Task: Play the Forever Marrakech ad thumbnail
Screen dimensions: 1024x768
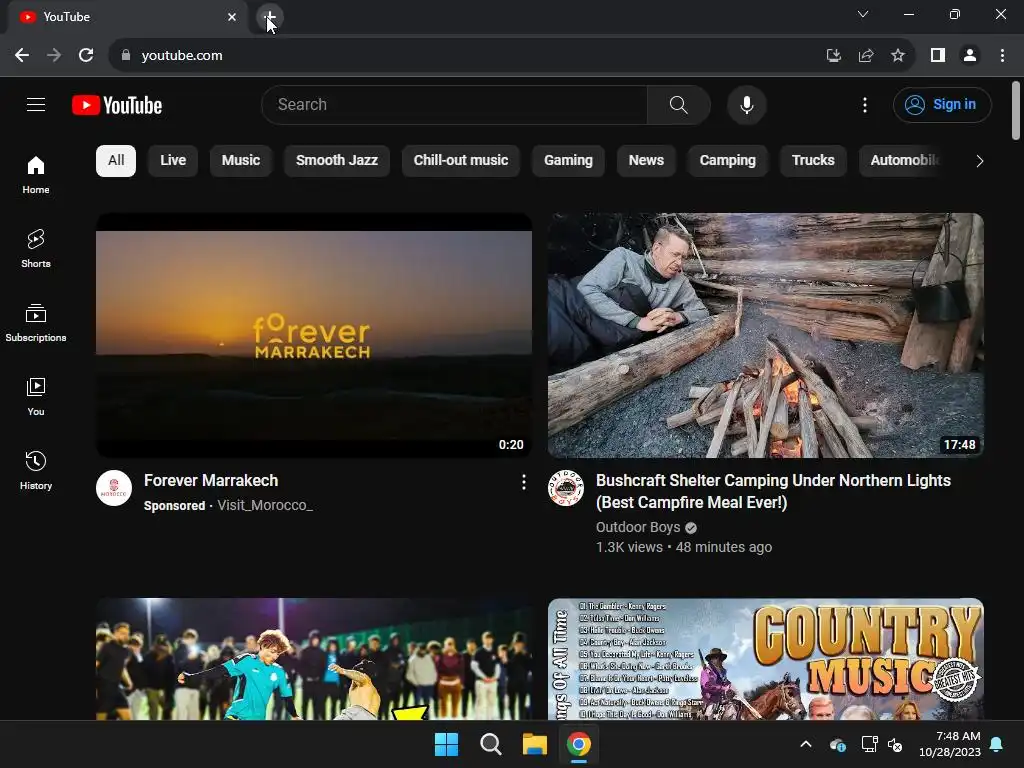Action: tap(314, 335)
